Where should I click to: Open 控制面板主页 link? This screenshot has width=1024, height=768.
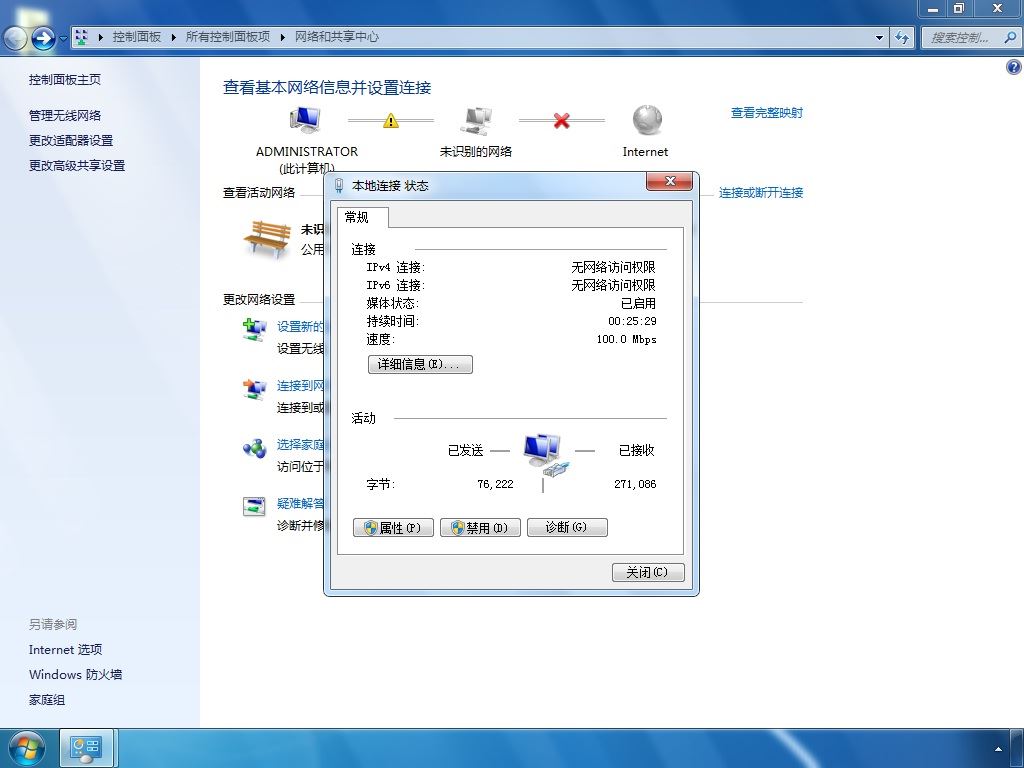click(65, 80)
